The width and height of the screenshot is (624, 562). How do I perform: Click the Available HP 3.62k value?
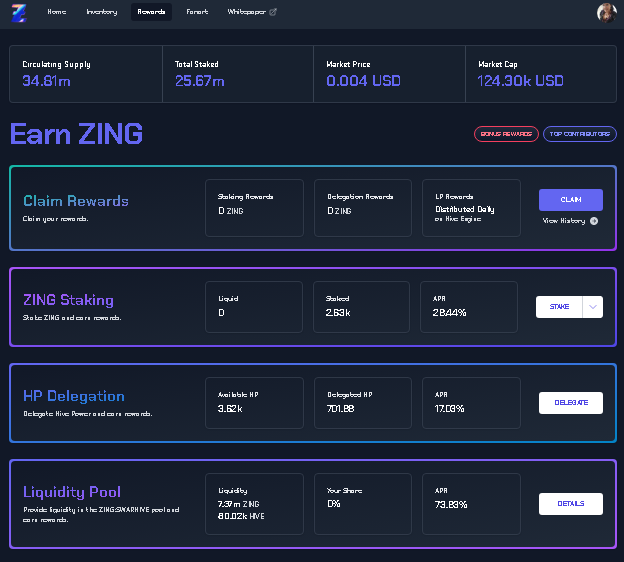(x=230, y=409)
